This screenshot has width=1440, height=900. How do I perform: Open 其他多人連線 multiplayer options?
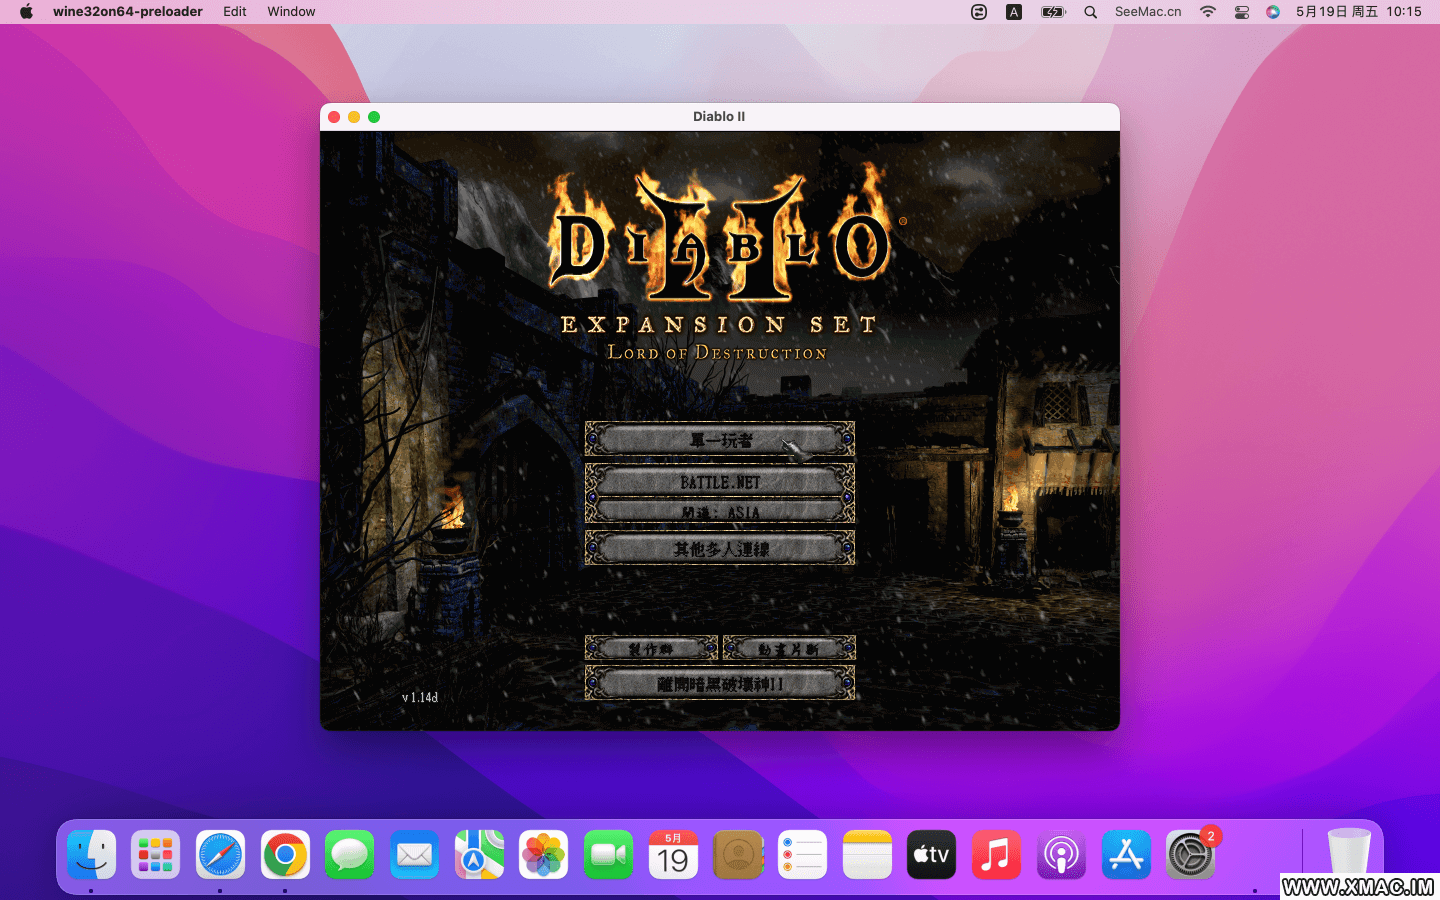coord(720,548)
